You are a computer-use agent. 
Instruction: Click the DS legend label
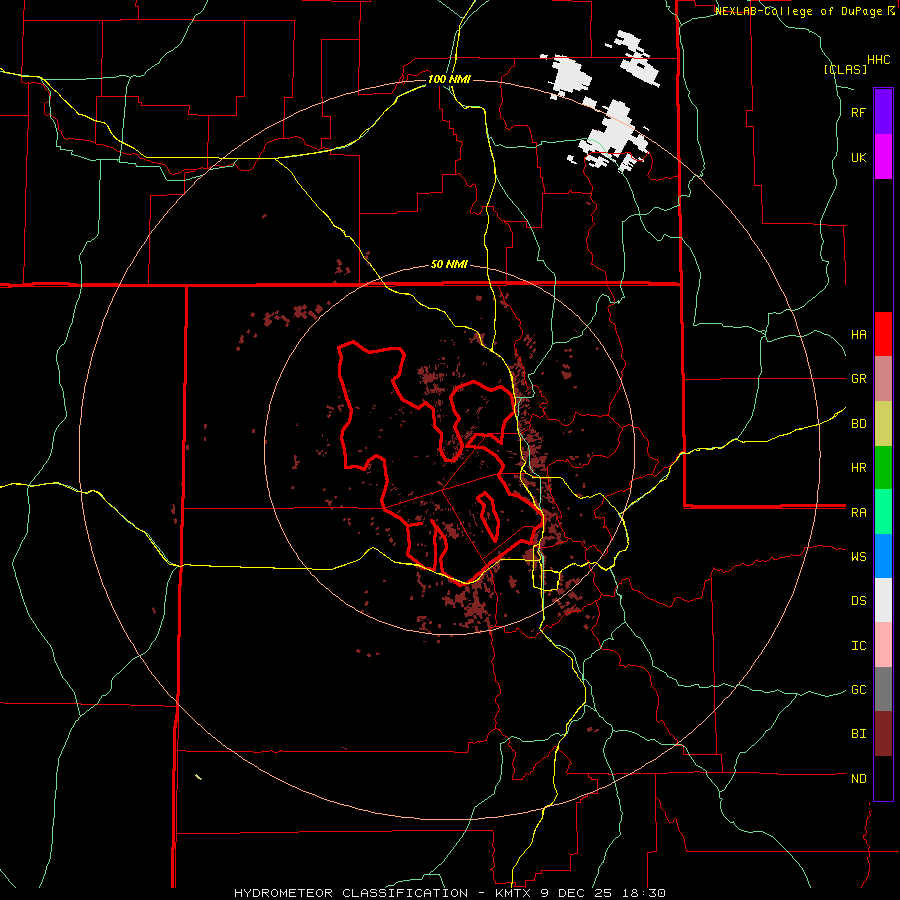tap(858, 601)
